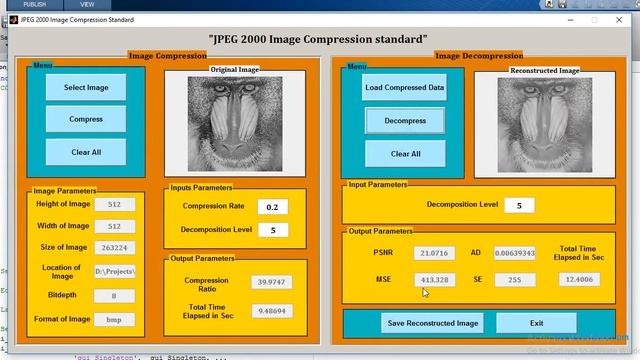Screen dimensions: 640x360
Task: Click the "PSNR" label
Action: point(383,253)
